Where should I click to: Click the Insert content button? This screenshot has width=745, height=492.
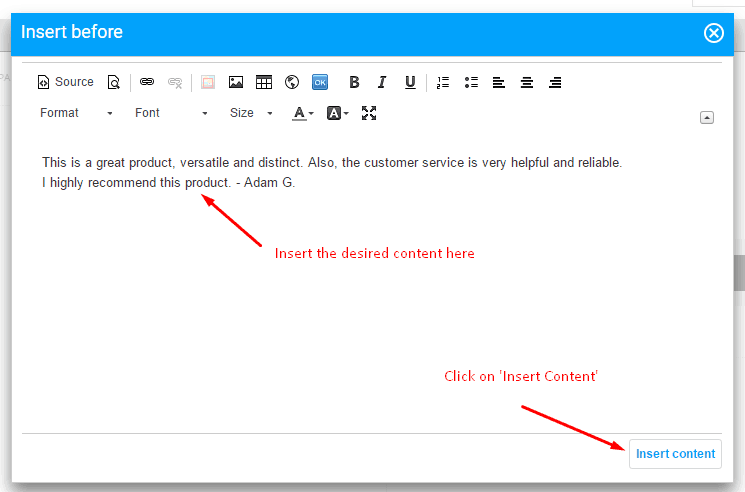[x=675, y=454]
